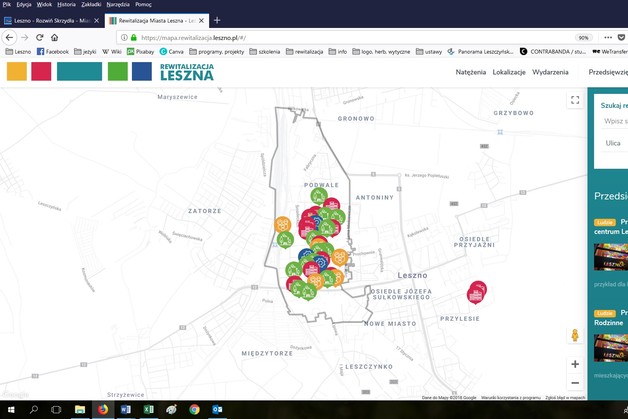Expand the szkolenia bookmark folder
The width and height of the screenshot is (628, 419).
point(265,52)
